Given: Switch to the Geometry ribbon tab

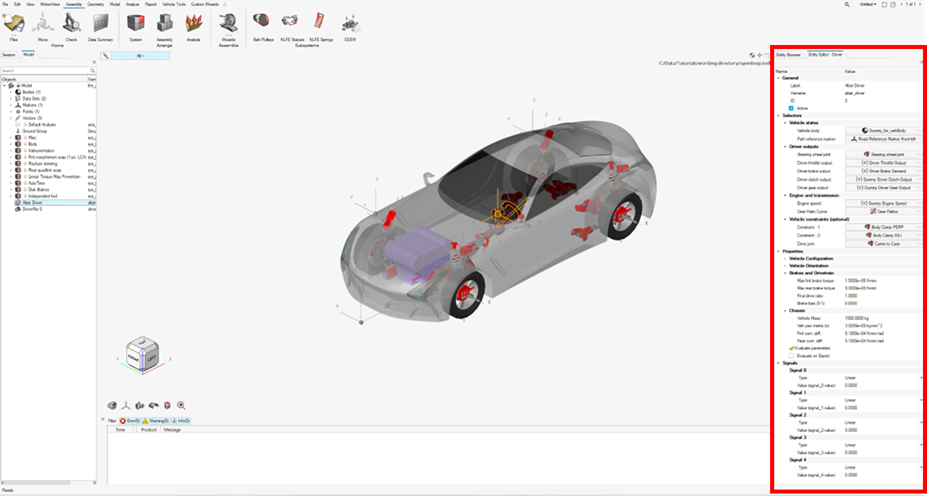Looking at the screenshot, I should 95,4.
